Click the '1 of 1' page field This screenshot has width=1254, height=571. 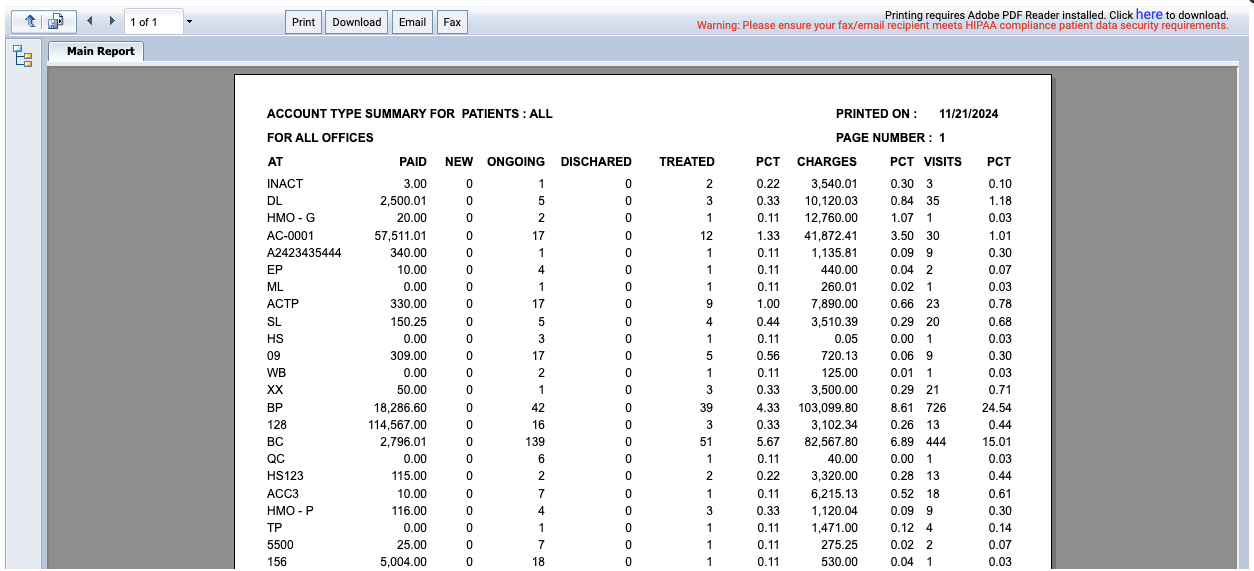[154, 22]
